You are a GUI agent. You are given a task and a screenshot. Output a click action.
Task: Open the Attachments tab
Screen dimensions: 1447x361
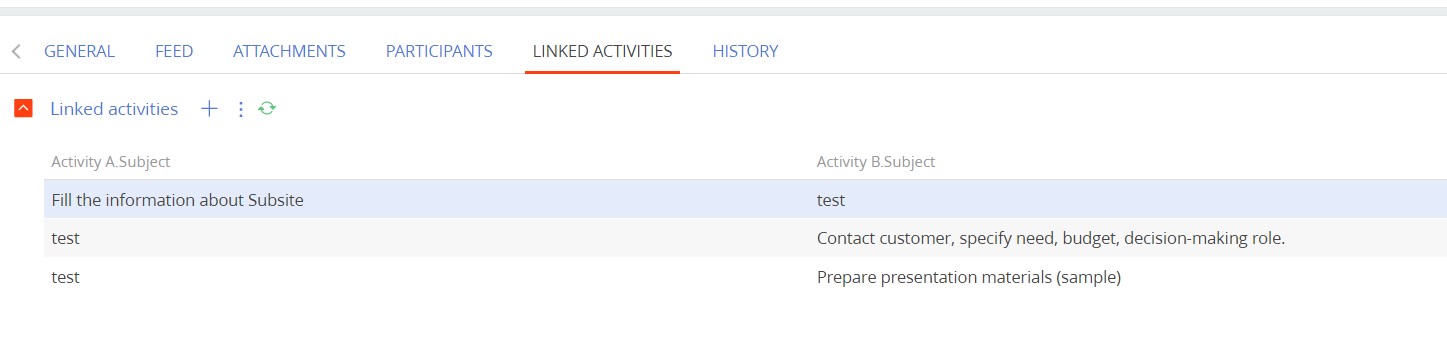289,51
